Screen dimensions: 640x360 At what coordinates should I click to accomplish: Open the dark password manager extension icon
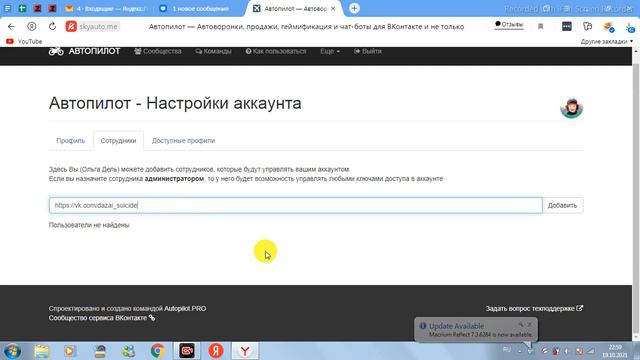(x=567, y=27)
